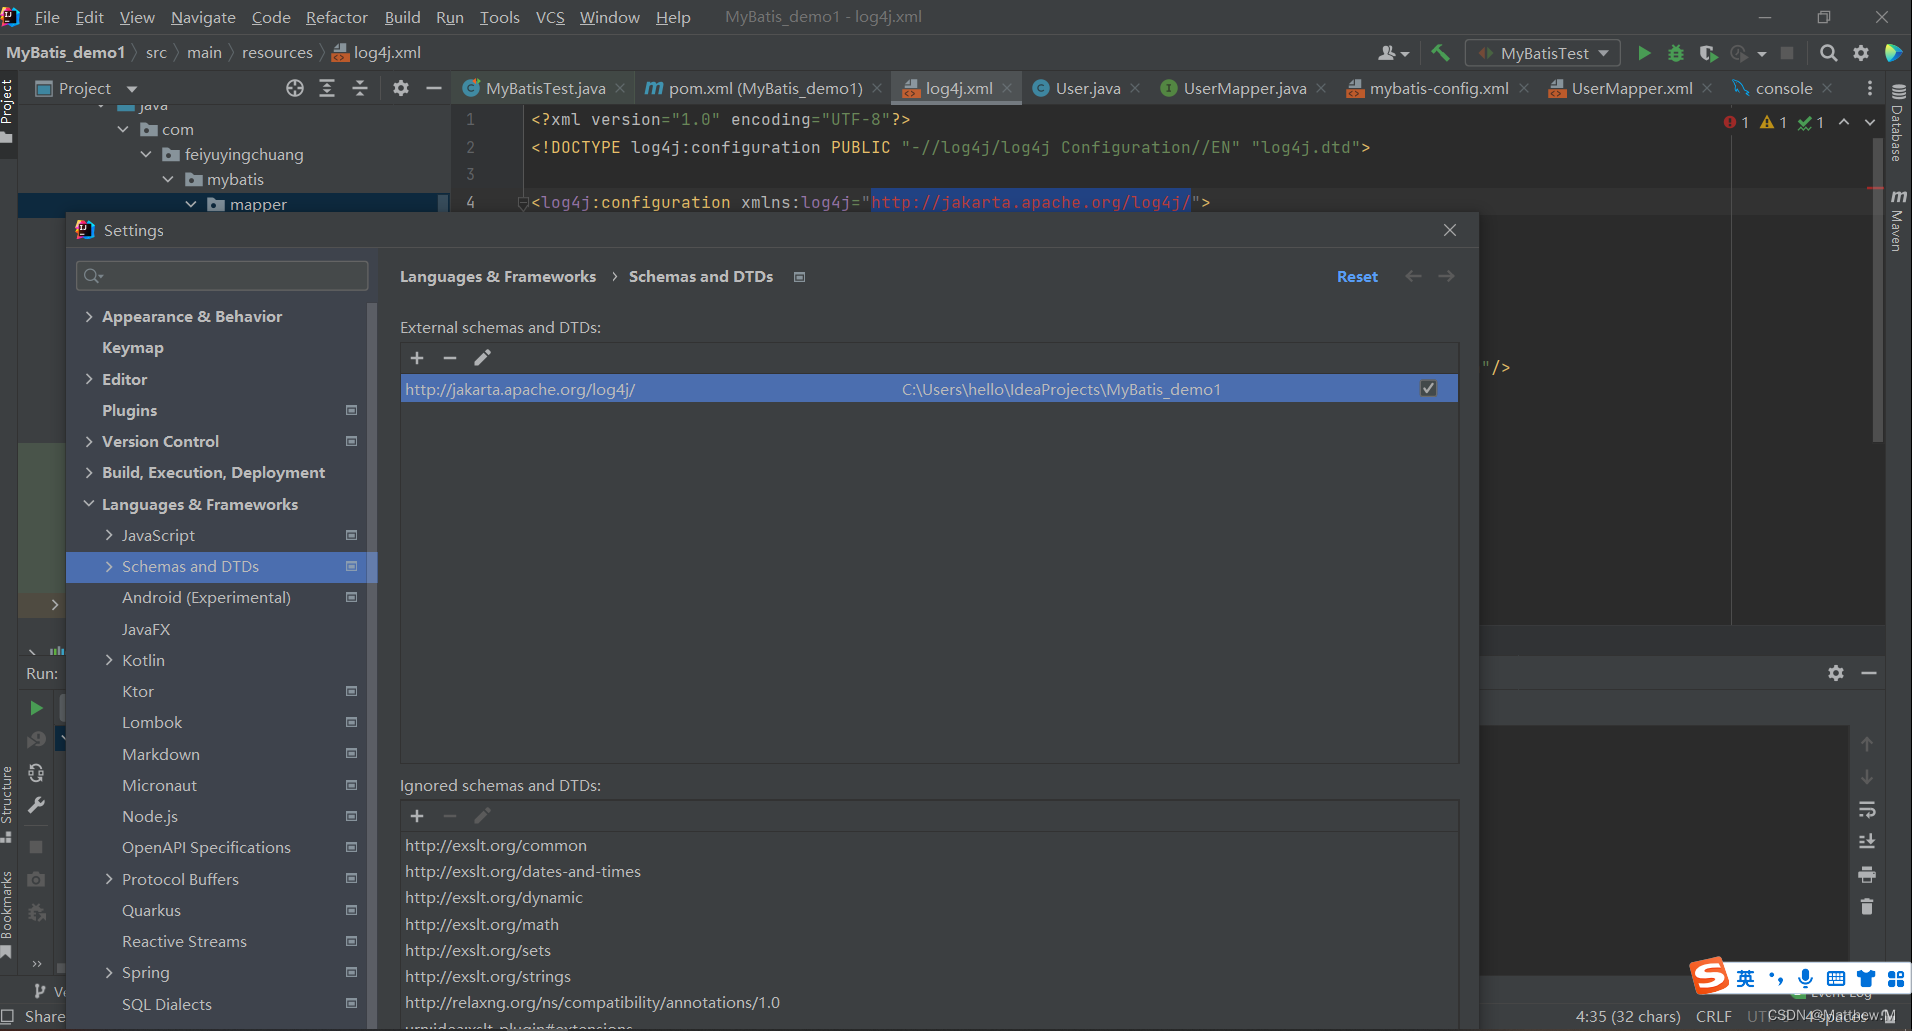Open more editor tabs menu
This screenshot has width=1912, height=1031.
coord(1869,88)
